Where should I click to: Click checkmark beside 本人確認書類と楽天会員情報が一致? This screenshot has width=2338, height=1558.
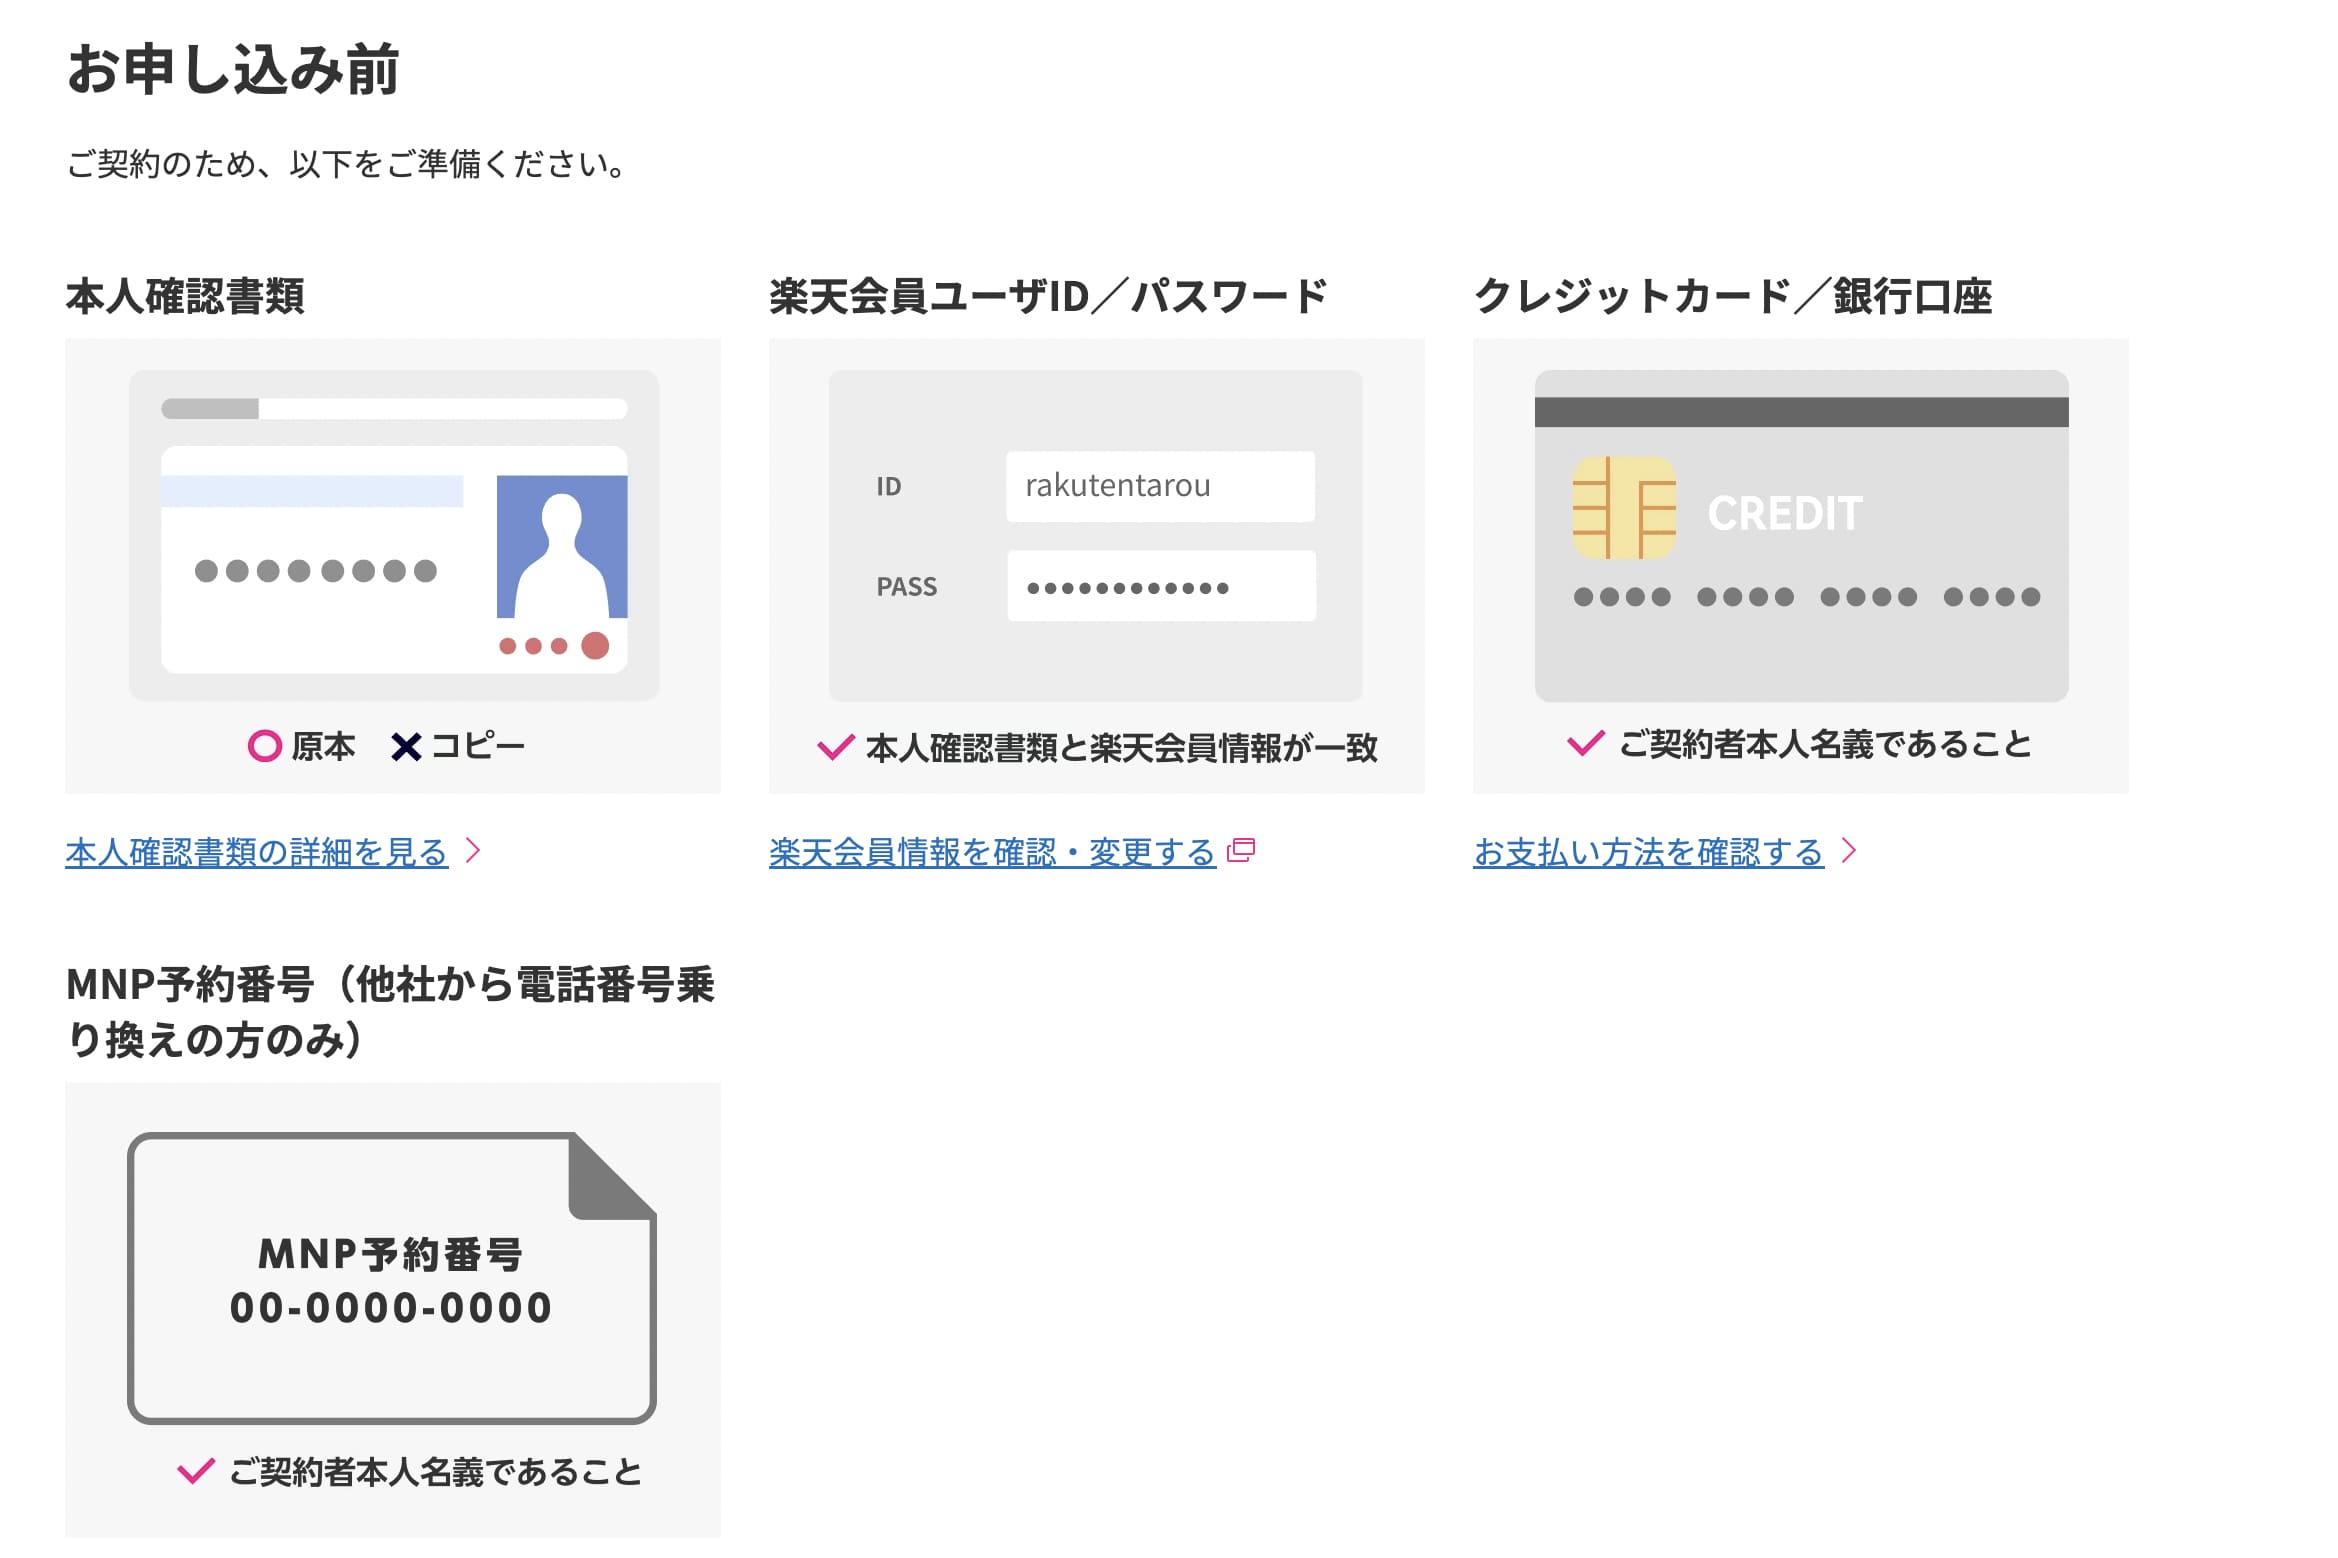835,747
